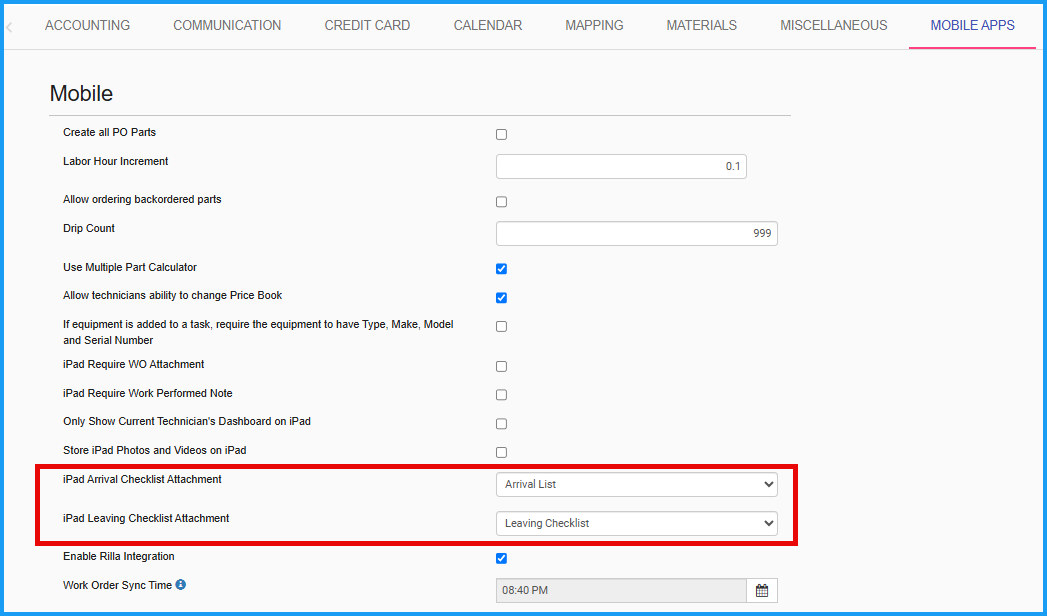Uncheck Enable Rilla Integration
The image size is (1047, 616).
[501, 558]
